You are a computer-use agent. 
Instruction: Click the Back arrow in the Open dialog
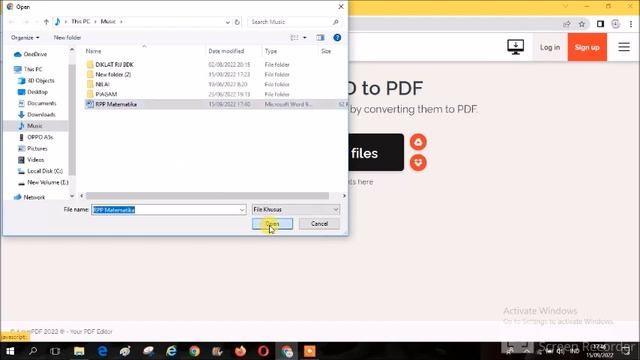(11, 22)
